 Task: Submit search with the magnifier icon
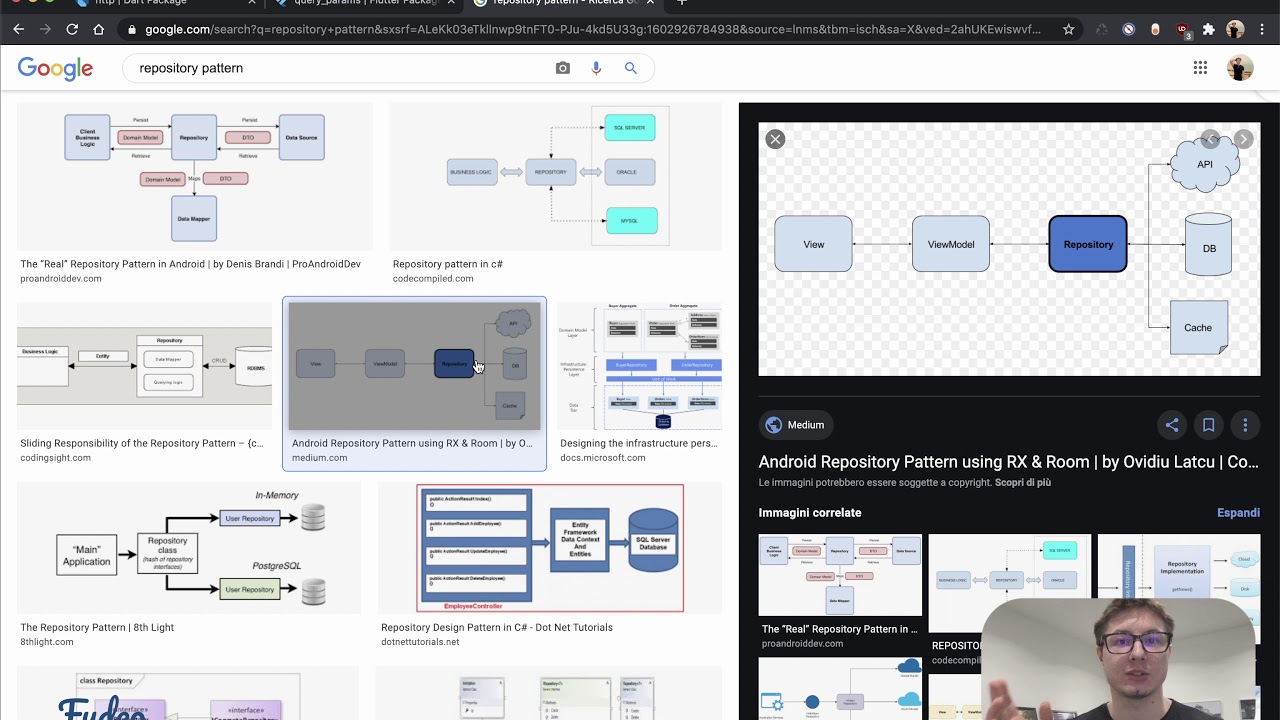(631, 68)
